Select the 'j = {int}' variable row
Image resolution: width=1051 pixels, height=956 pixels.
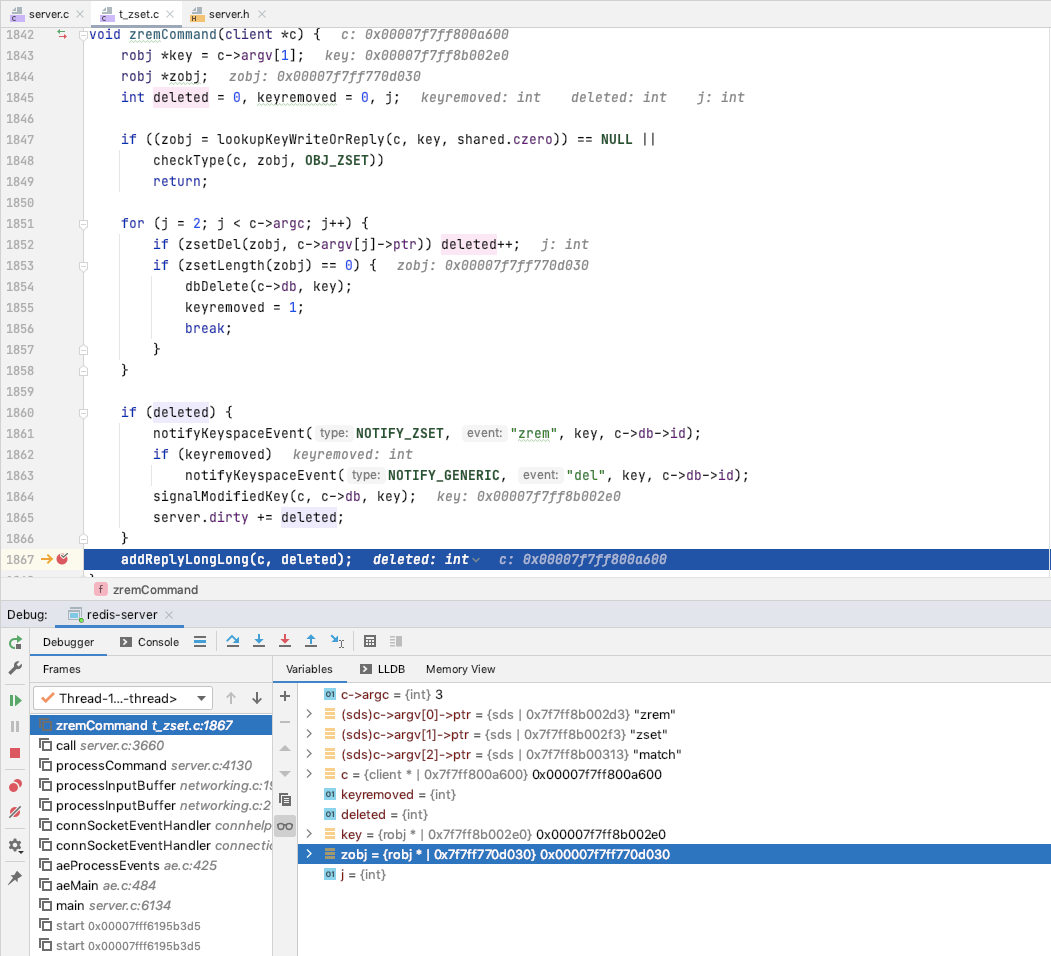click(674, 874)
